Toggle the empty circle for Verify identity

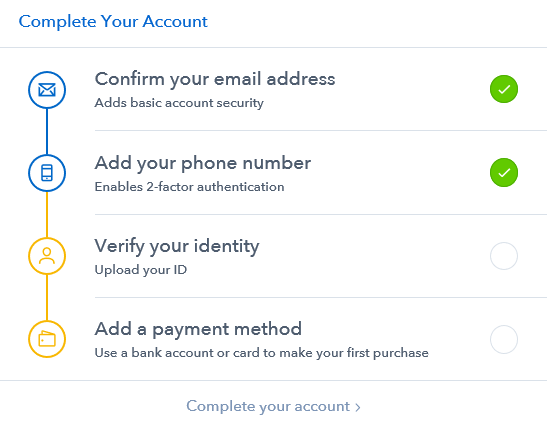pos(504,256)
